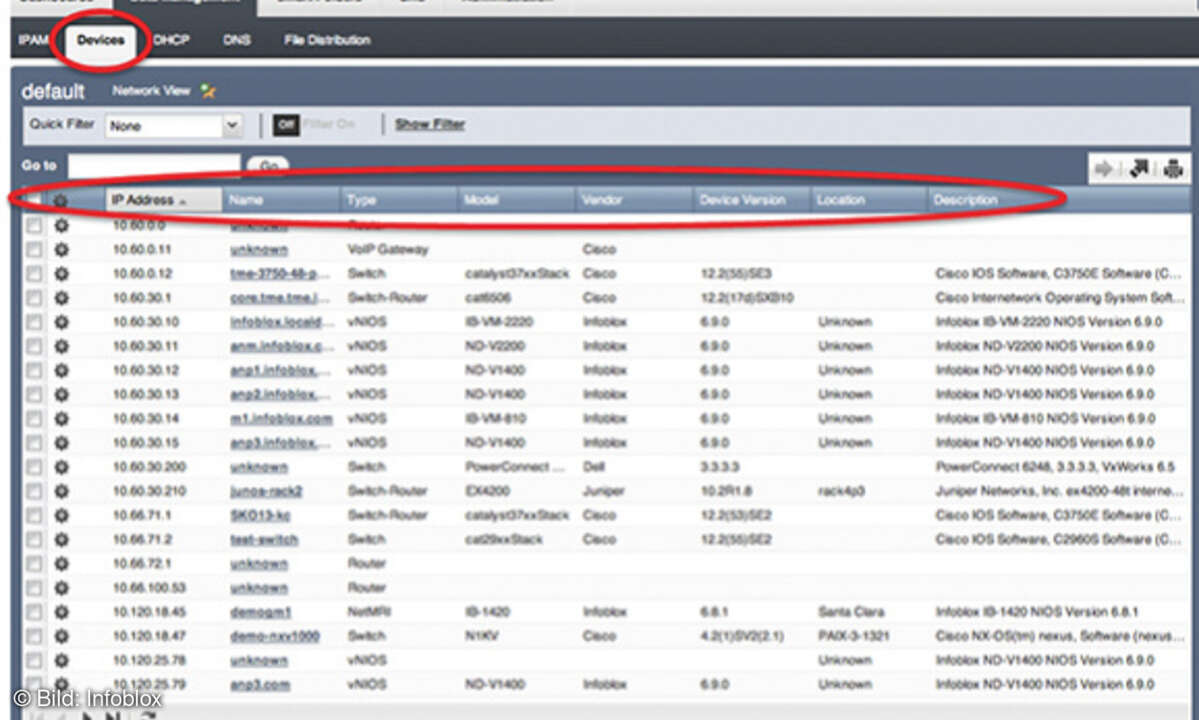Open gear menu for row 10.60.30.15
The height and width of the screenshot is (720, 1199).
(x=61, y=443)
